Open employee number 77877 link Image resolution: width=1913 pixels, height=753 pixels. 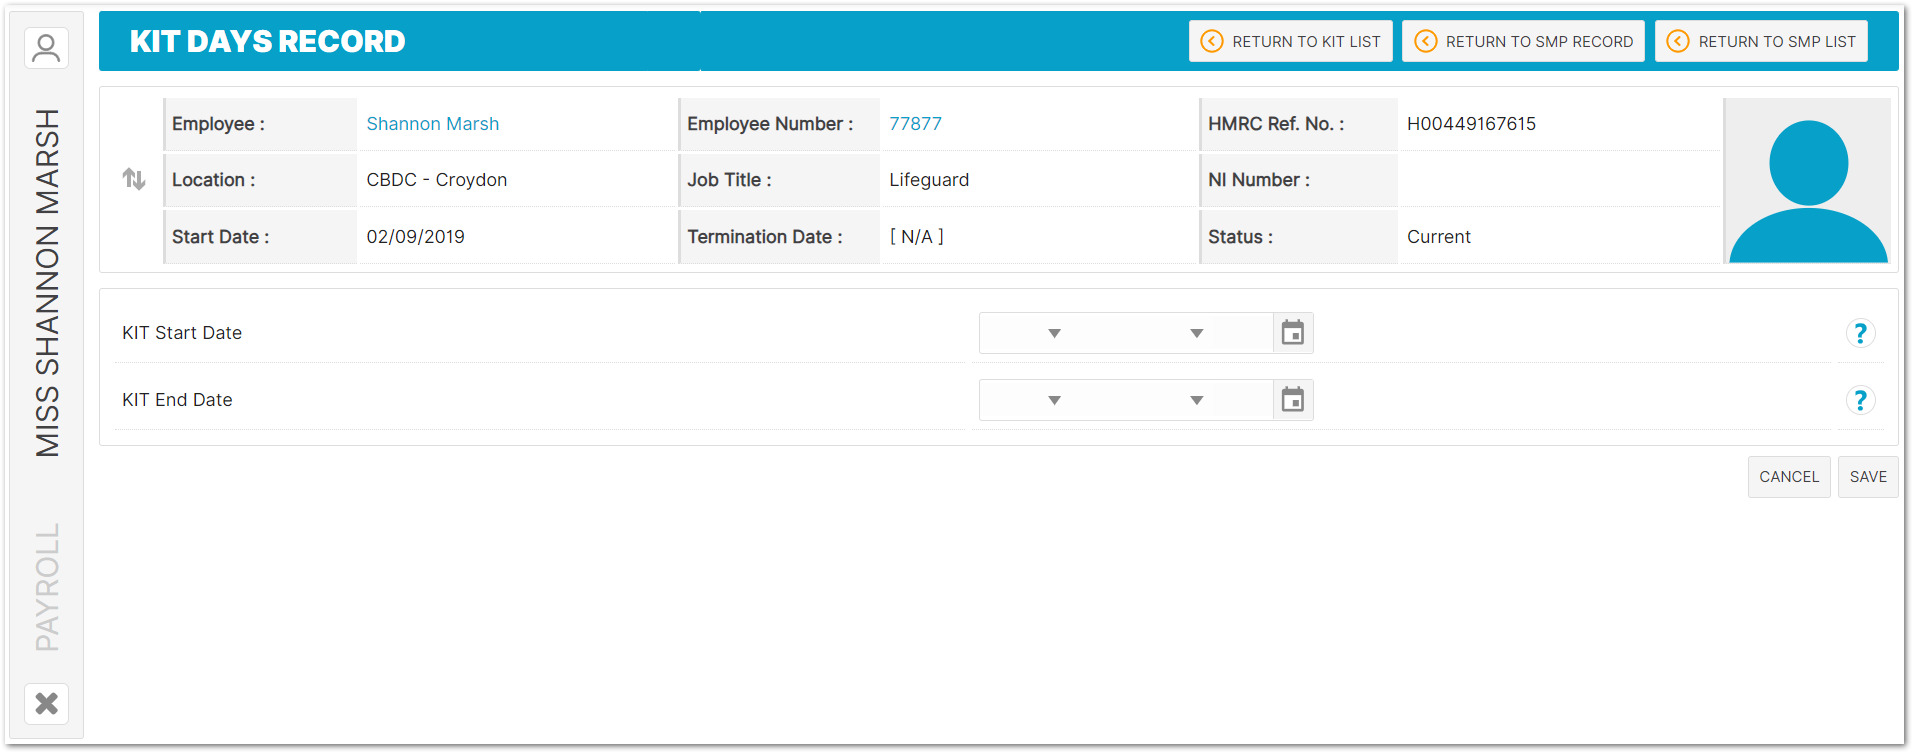pos(915,124)
